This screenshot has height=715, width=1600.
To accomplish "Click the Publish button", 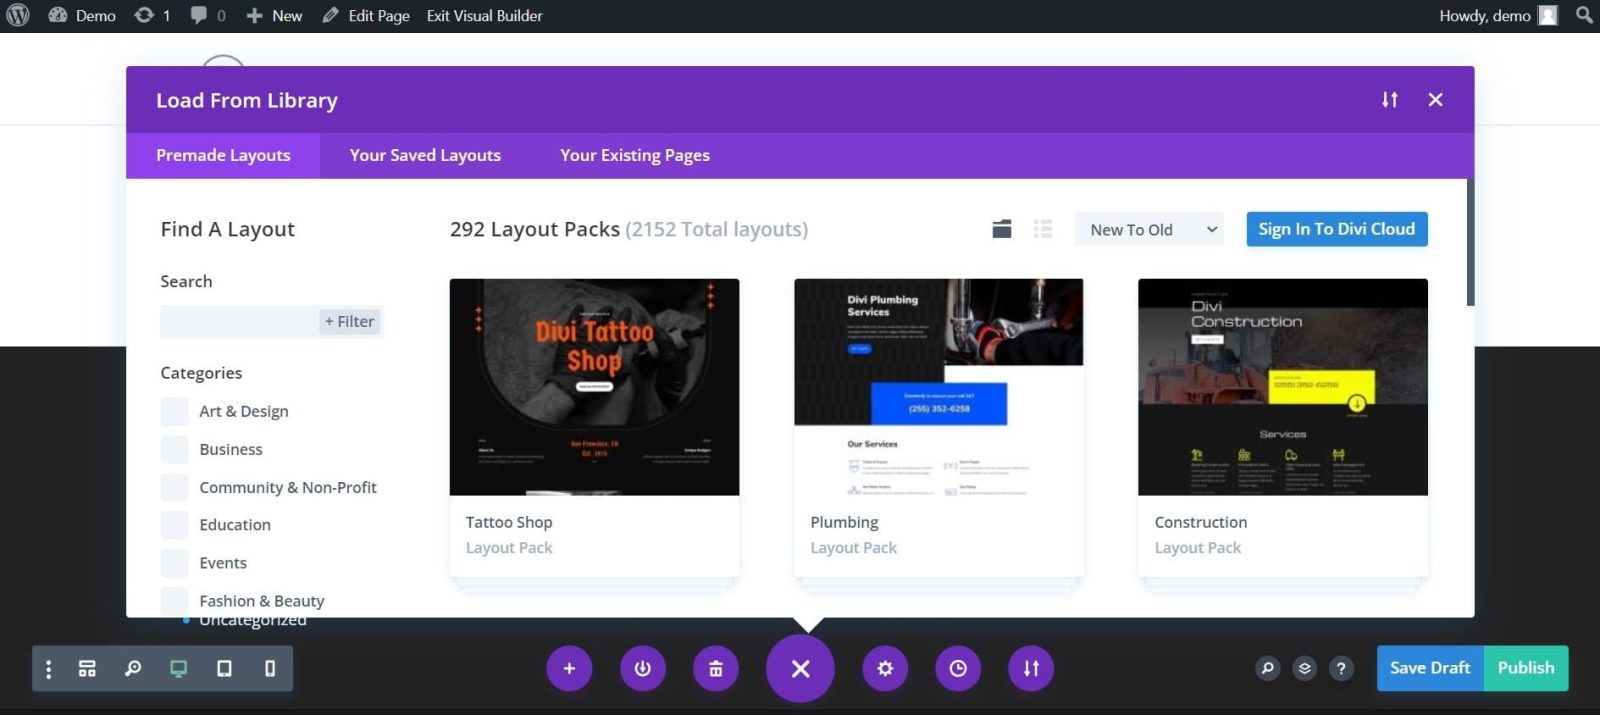I will [x=1526, y=668].
